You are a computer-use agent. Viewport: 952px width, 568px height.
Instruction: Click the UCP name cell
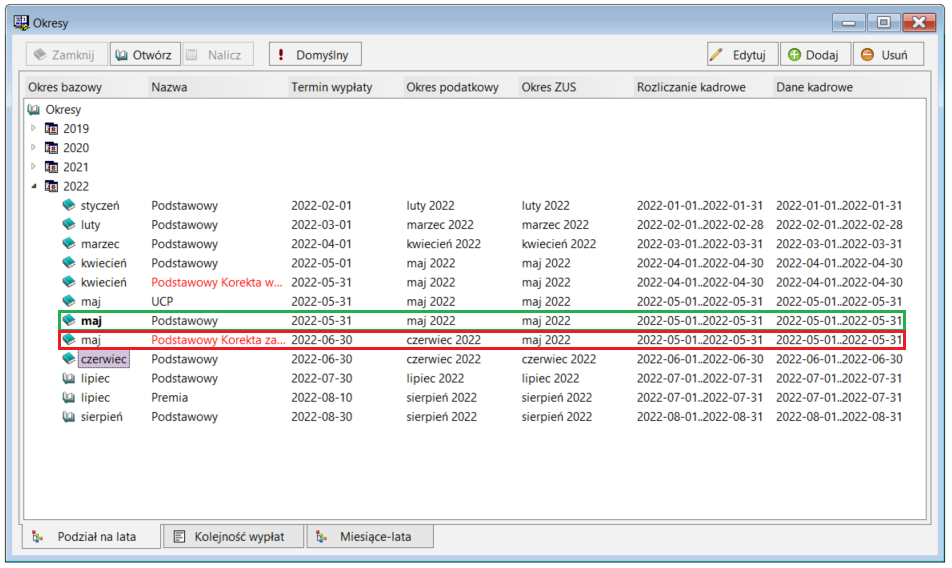point(162,302)
